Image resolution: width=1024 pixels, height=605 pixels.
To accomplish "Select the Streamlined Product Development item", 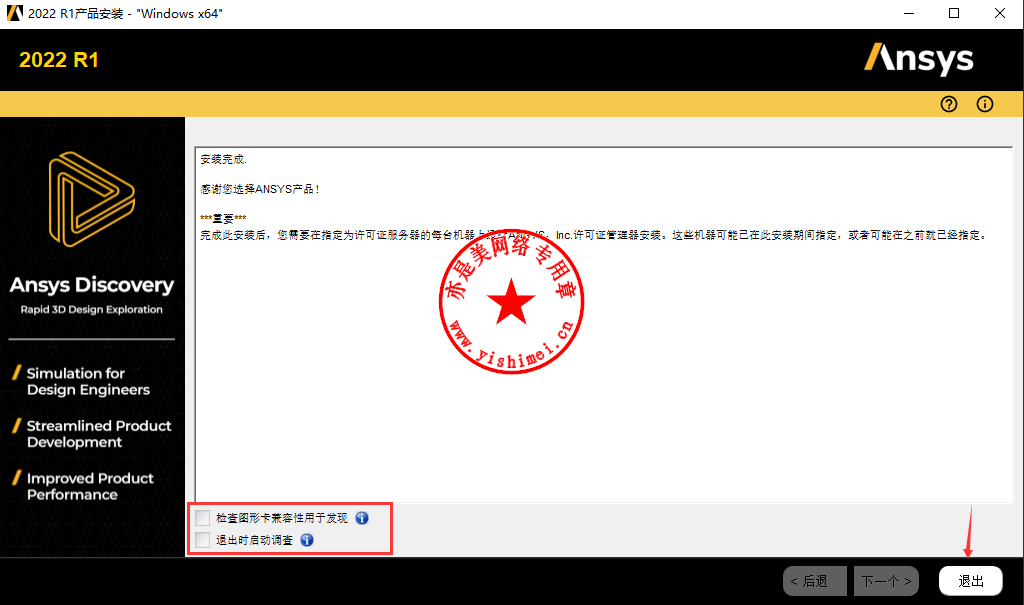I will point(98,434).
